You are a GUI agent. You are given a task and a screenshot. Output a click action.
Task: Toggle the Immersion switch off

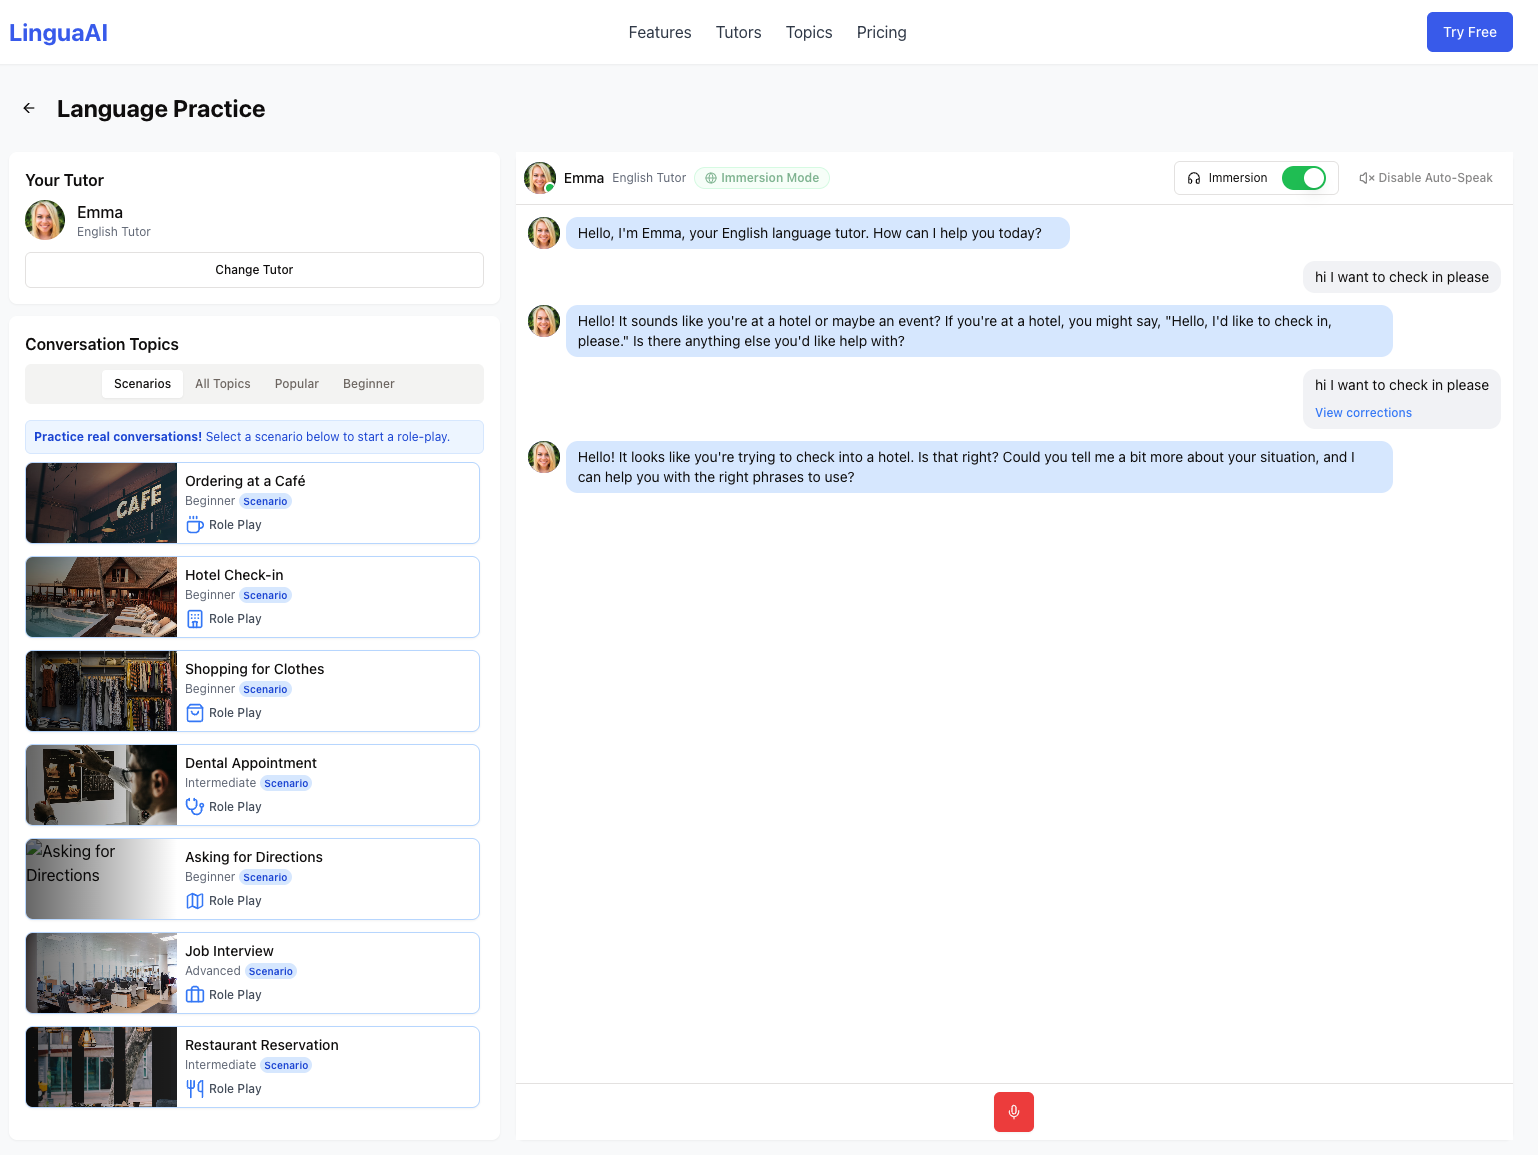point(1303,178)
